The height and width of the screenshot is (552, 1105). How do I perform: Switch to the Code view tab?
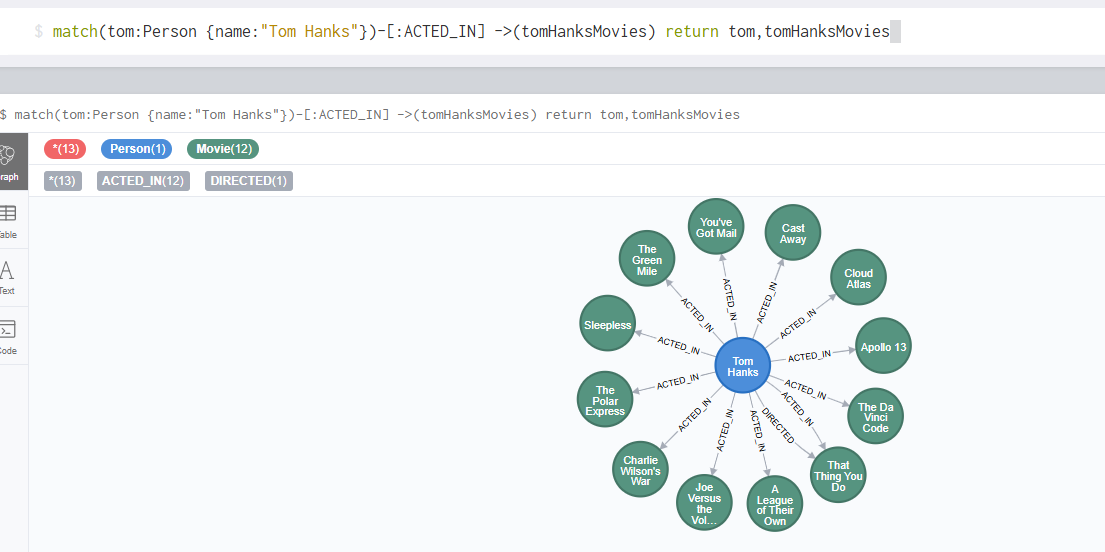13,336
